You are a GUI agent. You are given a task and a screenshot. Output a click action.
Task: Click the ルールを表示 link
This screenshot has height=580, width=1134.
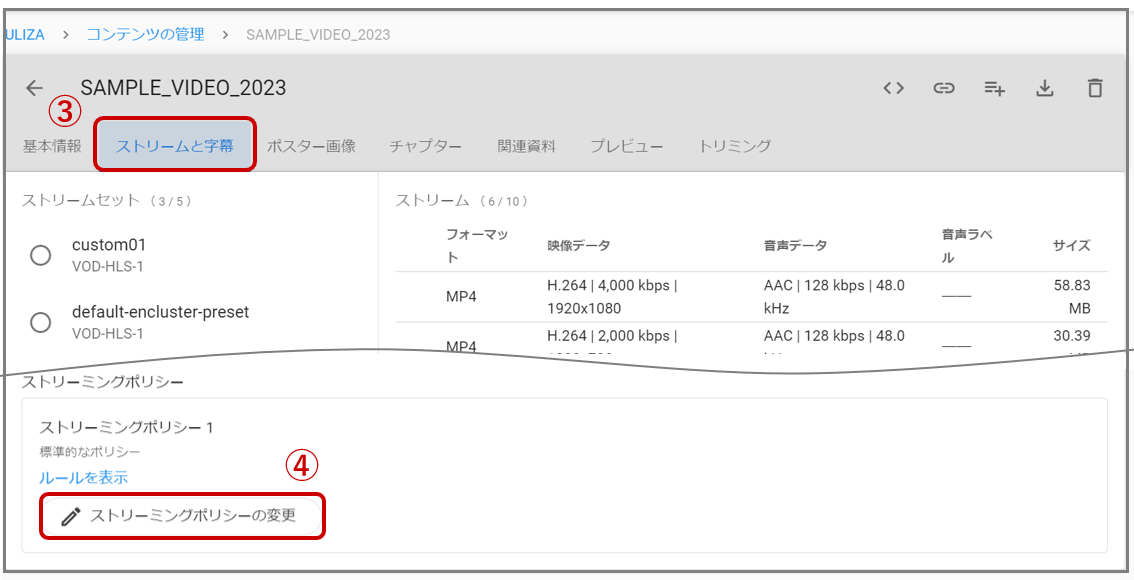[84, 478]
